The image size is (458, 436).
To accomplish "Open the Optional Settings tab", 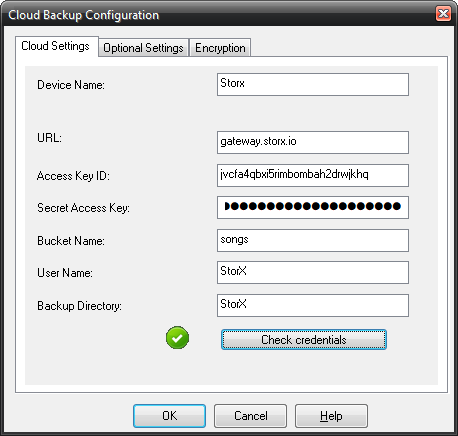I will (x=143, y=48).
